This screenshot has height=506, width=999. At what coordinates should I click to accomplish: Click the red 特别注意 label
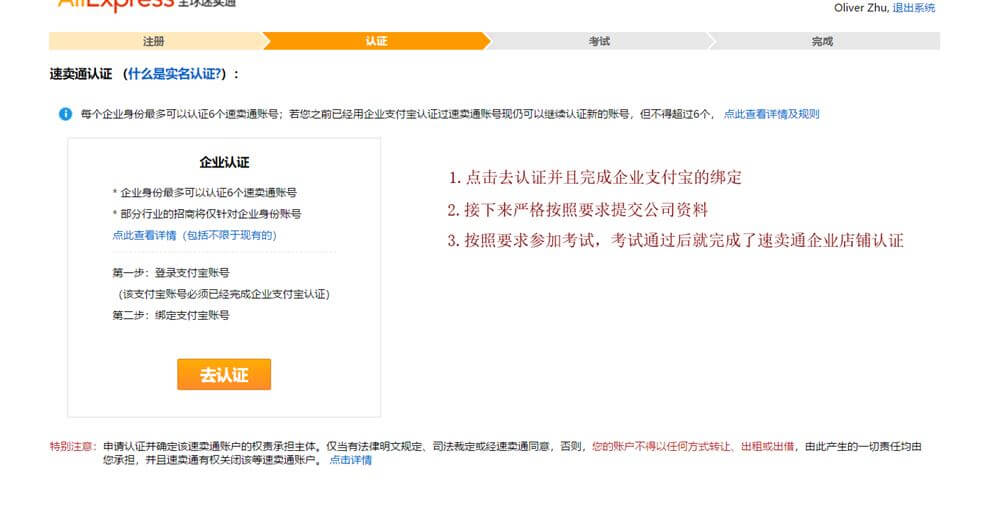pyautogui.click(x=73, y=446)
